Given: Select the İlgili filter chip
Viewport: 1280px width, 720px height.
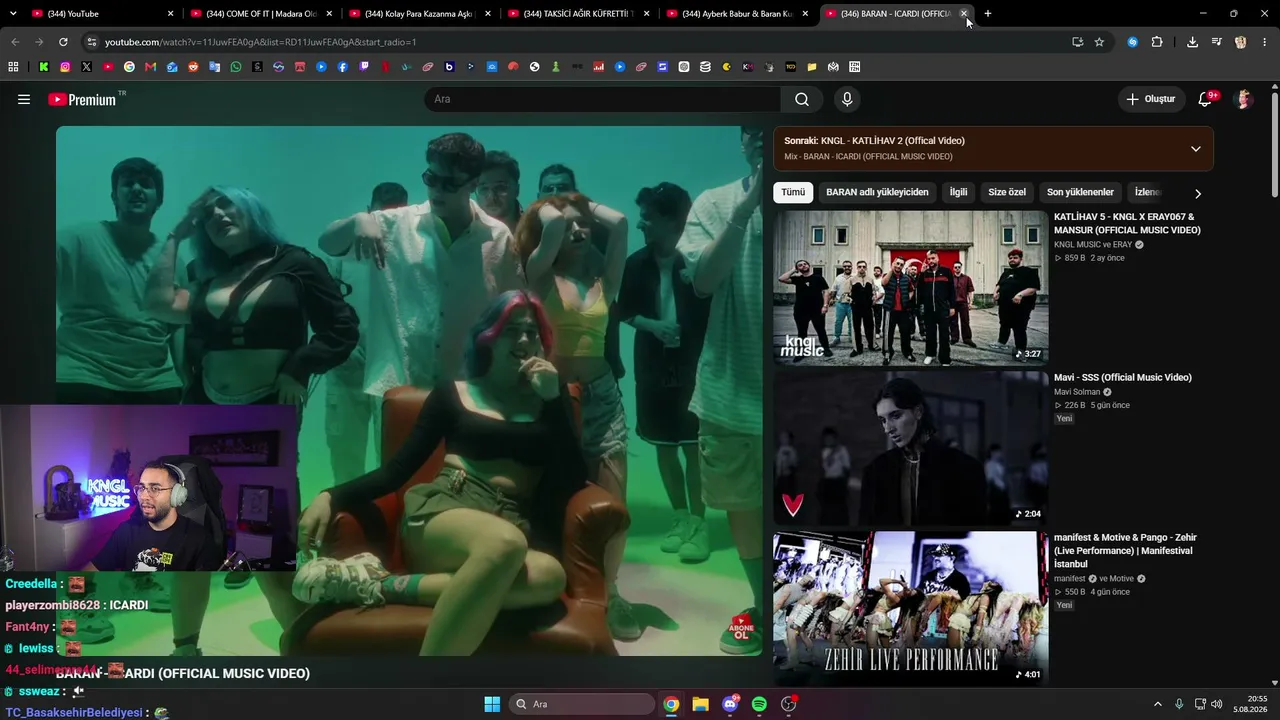Looking at the screenshot, I should tap(958, 192).
